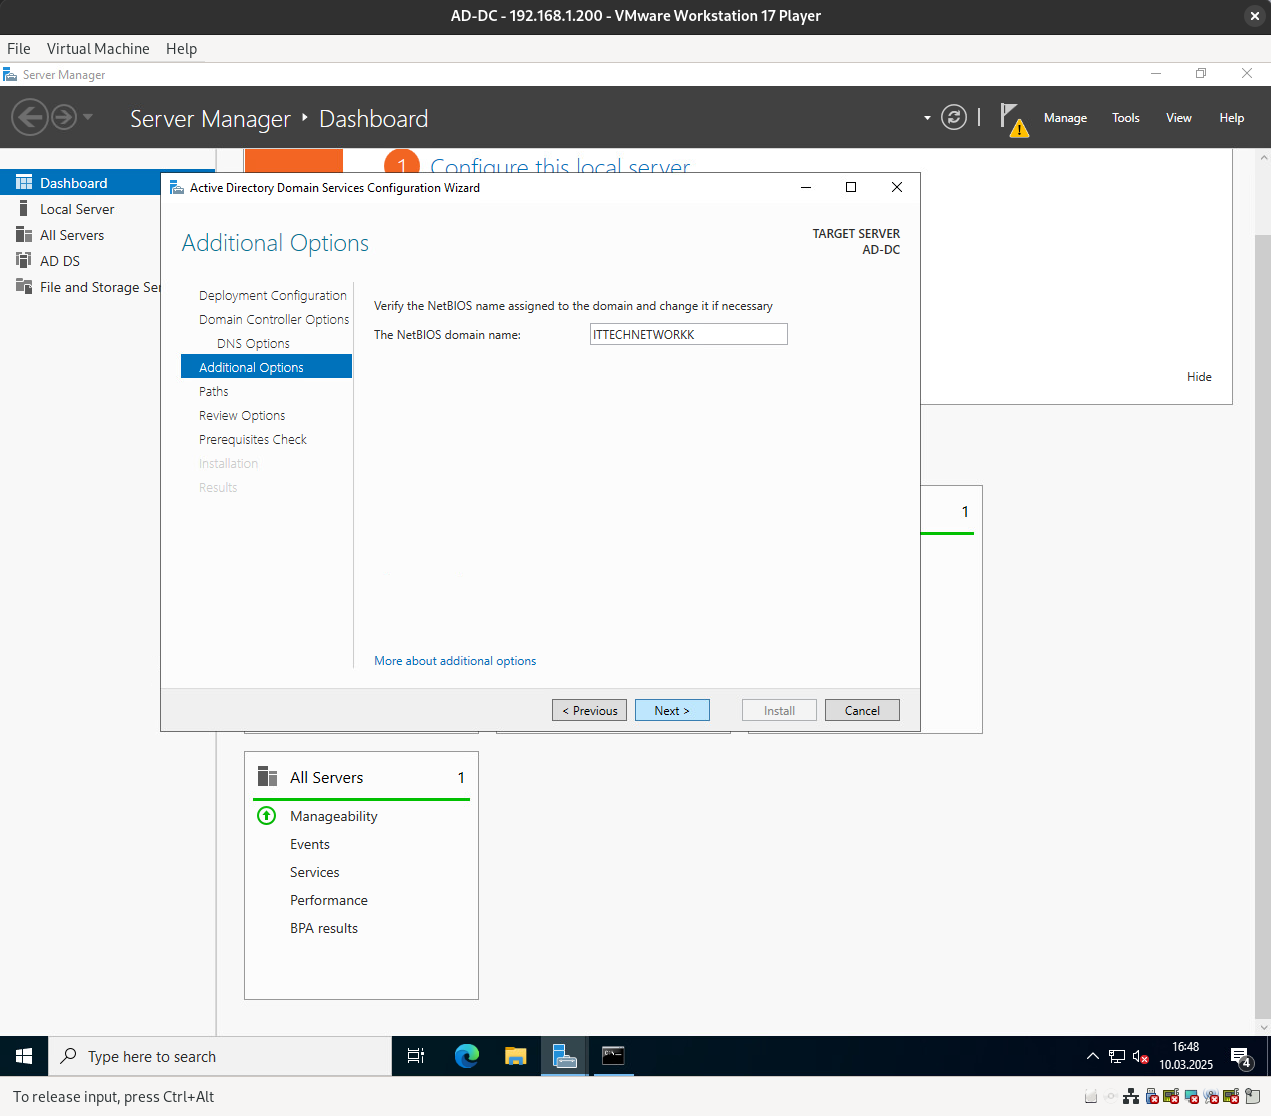Open the Tools menu
1271x1116 pixels.
click(x=1125, y=118)
